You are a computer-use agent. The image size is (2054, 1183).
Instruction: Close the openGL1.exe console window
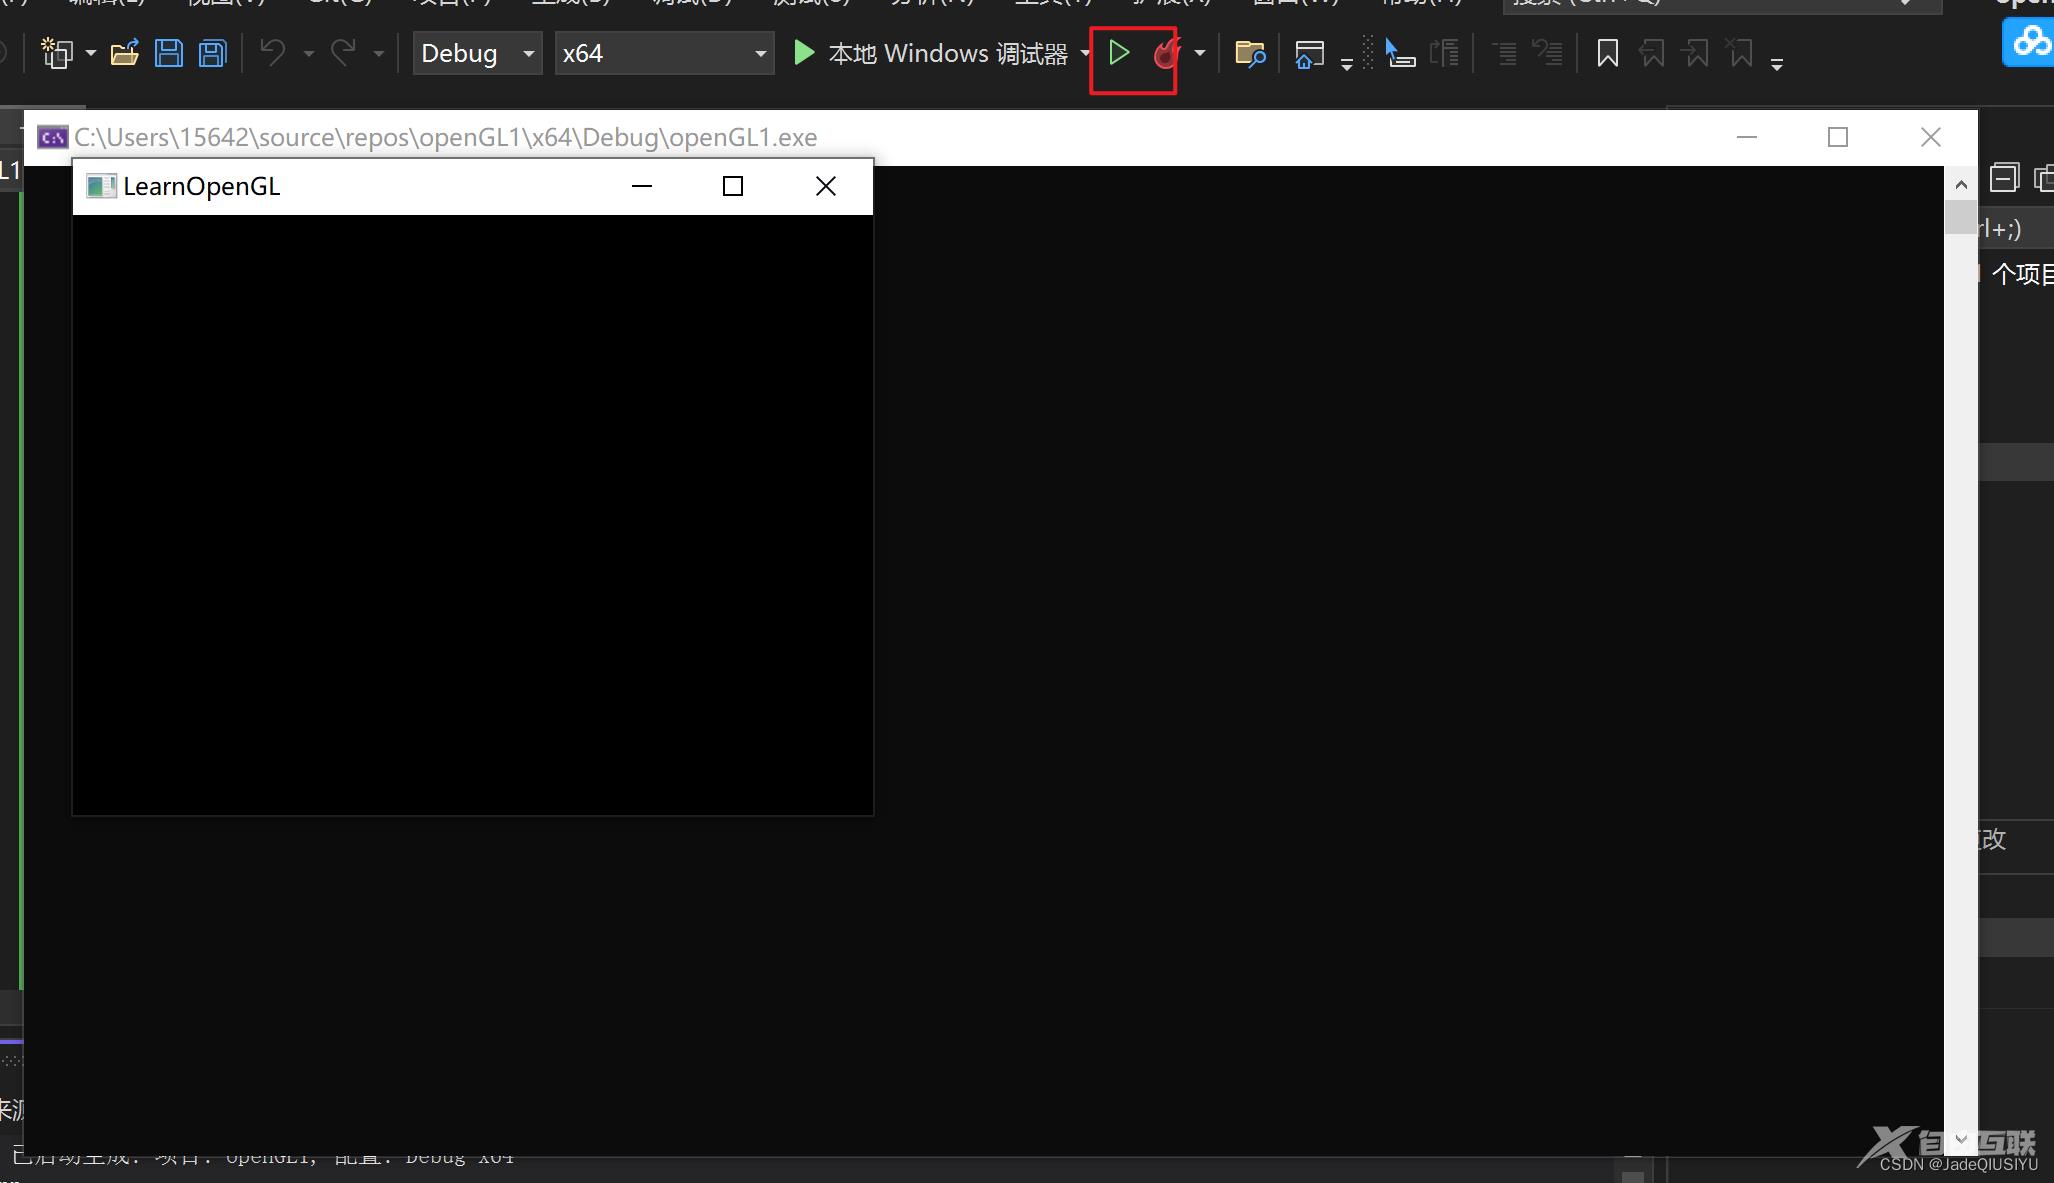(1931, 137)
